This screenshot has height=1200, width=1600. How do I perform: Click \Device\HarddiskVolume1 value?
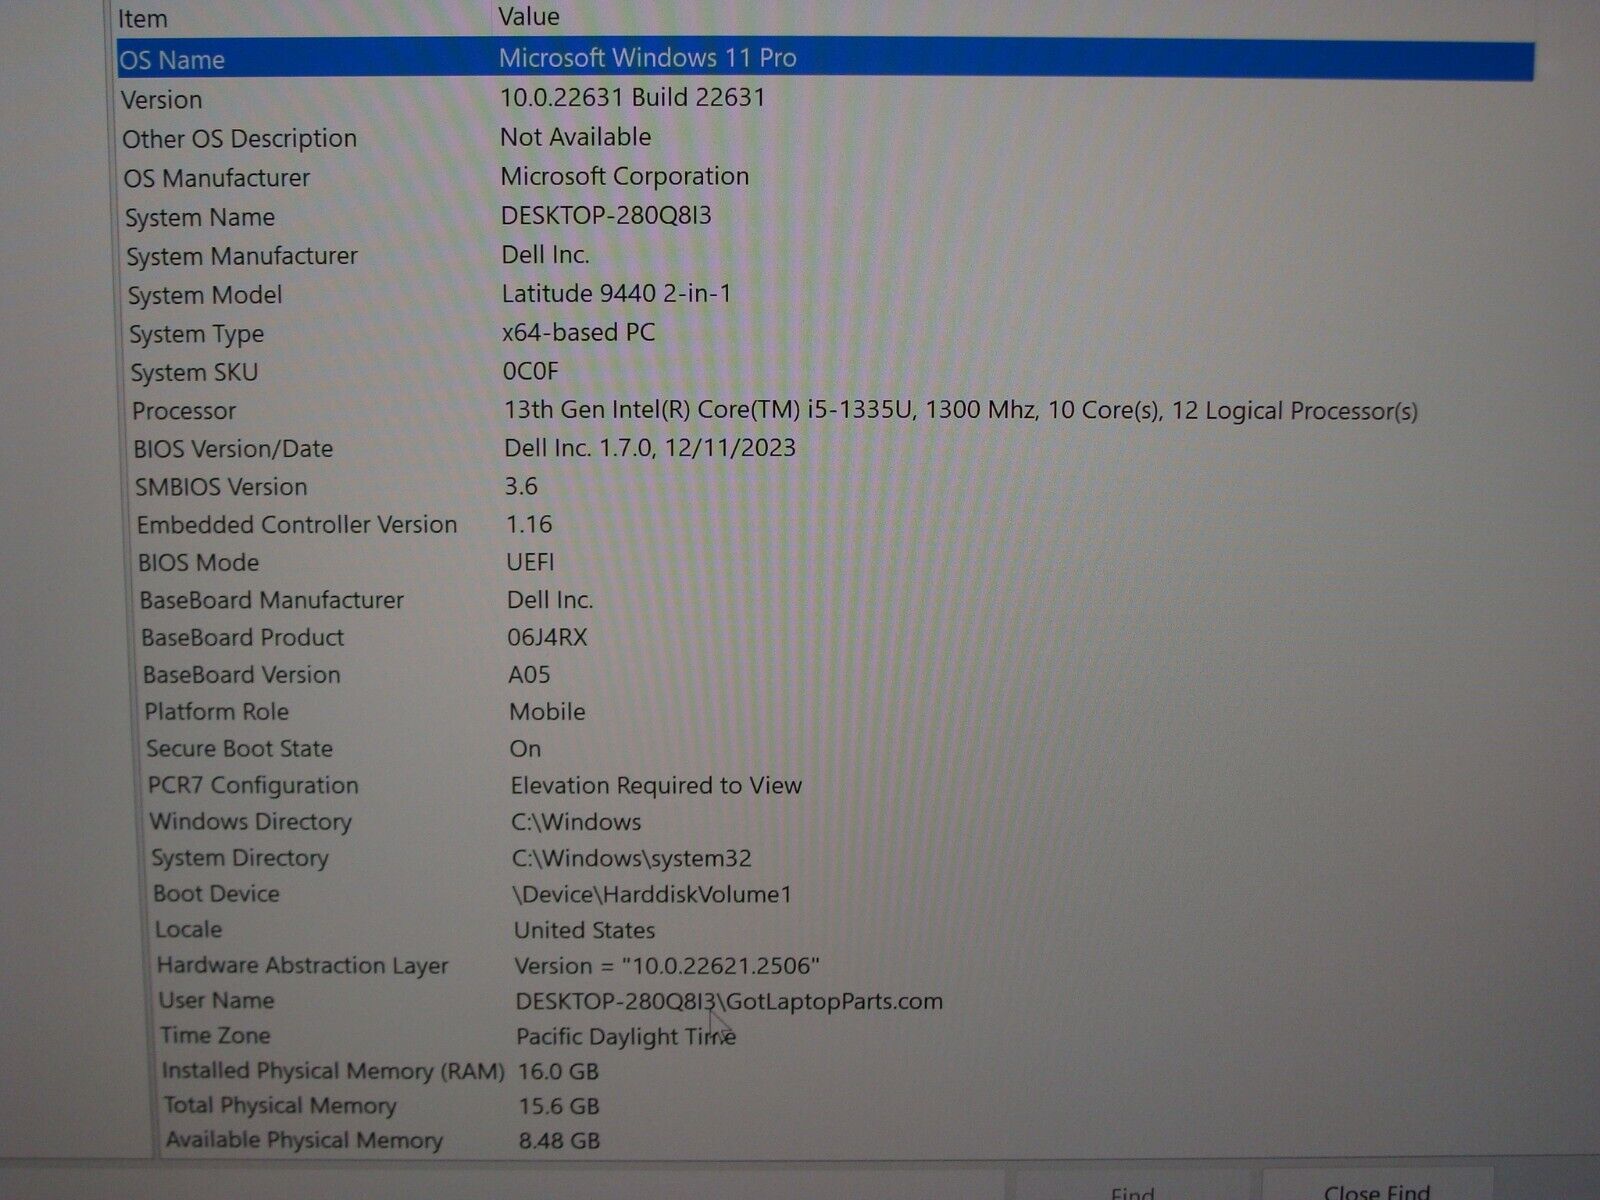point(652,894)
